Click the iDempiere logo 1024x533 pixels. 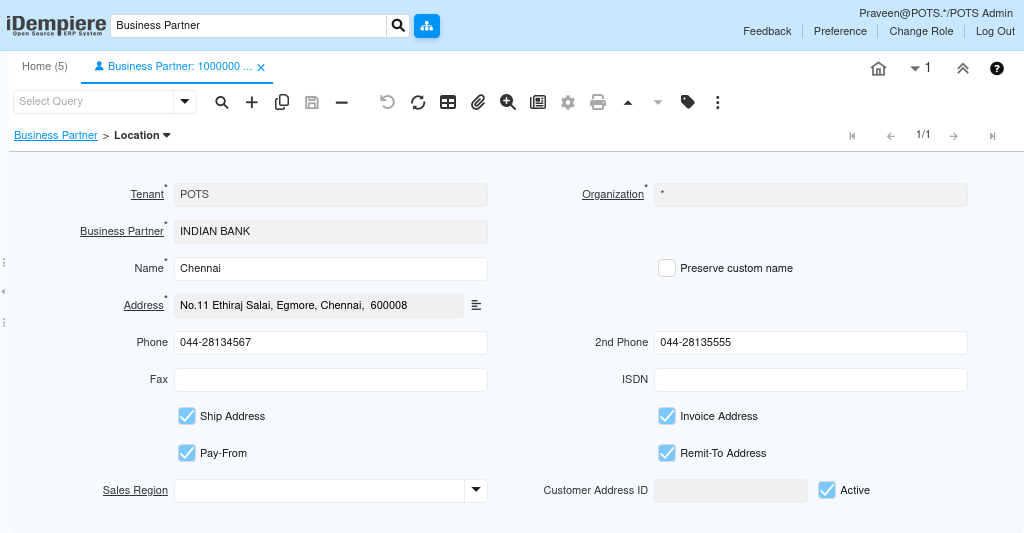tap(56, 25)
